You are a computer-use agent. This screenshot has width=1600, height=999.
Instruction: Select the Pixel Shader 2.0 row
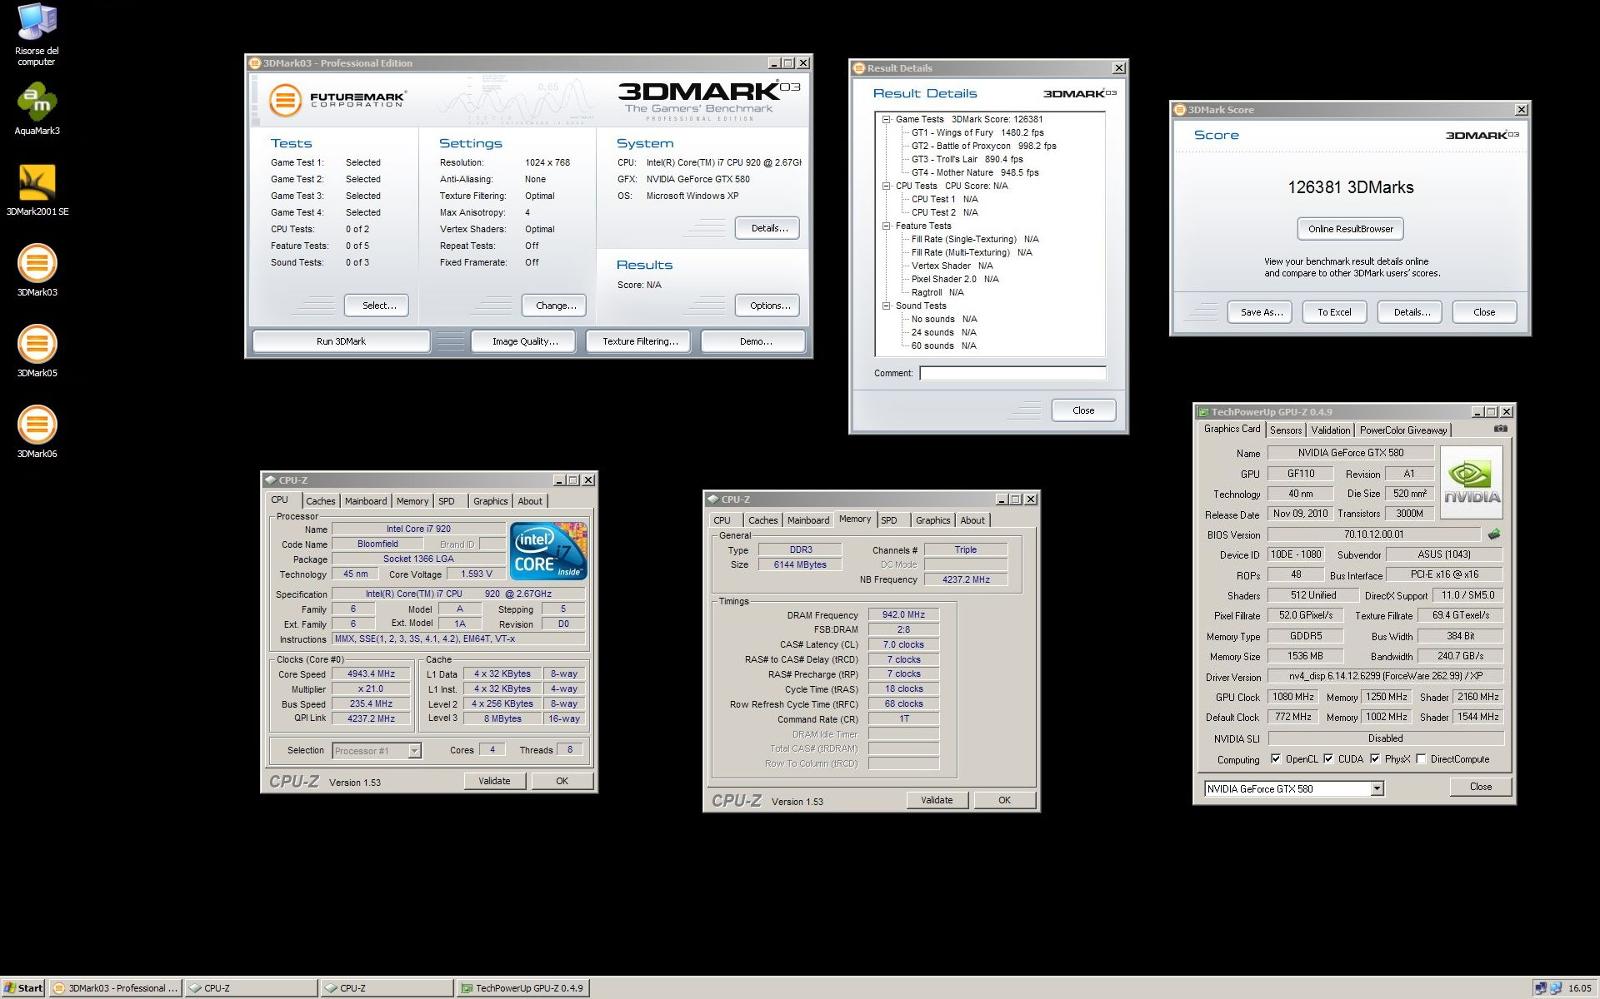(x=955, y=279)
